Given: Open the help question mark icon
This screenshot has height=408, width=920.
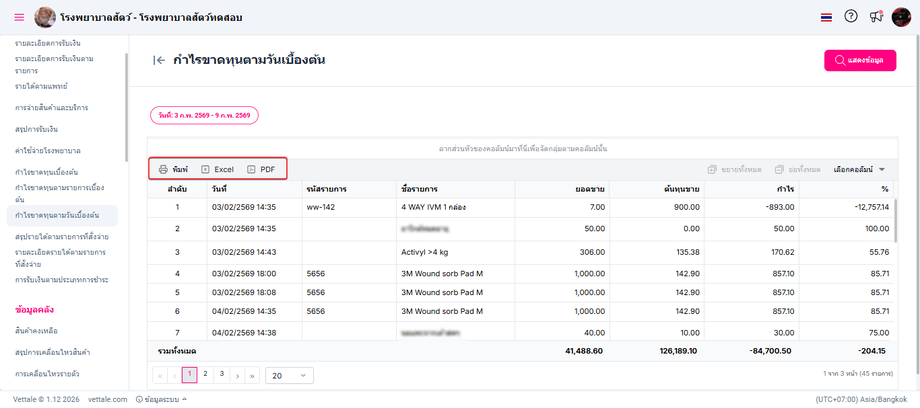Looking at the screenshot, I should coord(851,17).
